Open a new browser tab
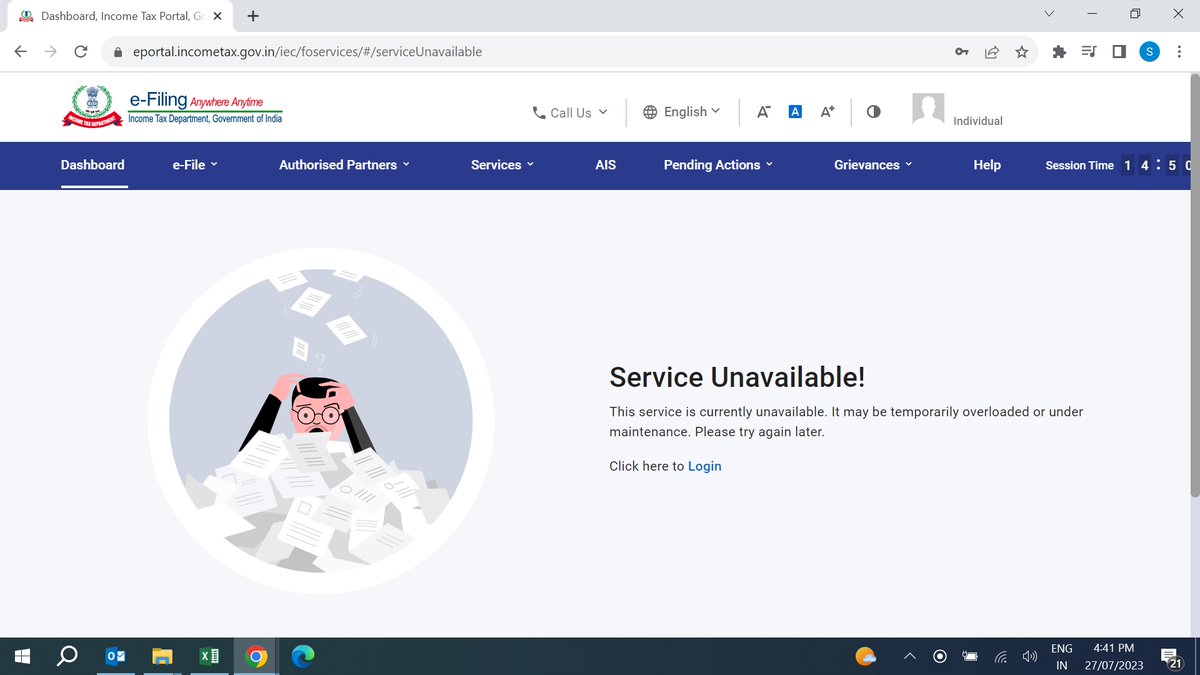 click(x=253, y=16)
